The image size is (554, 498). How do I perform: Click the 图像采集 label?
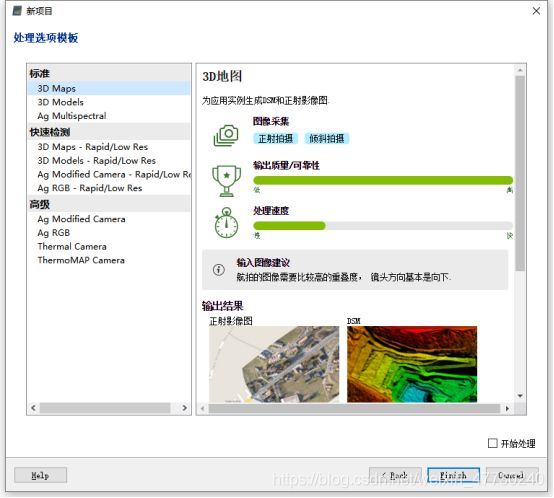(x=271, y=121)
